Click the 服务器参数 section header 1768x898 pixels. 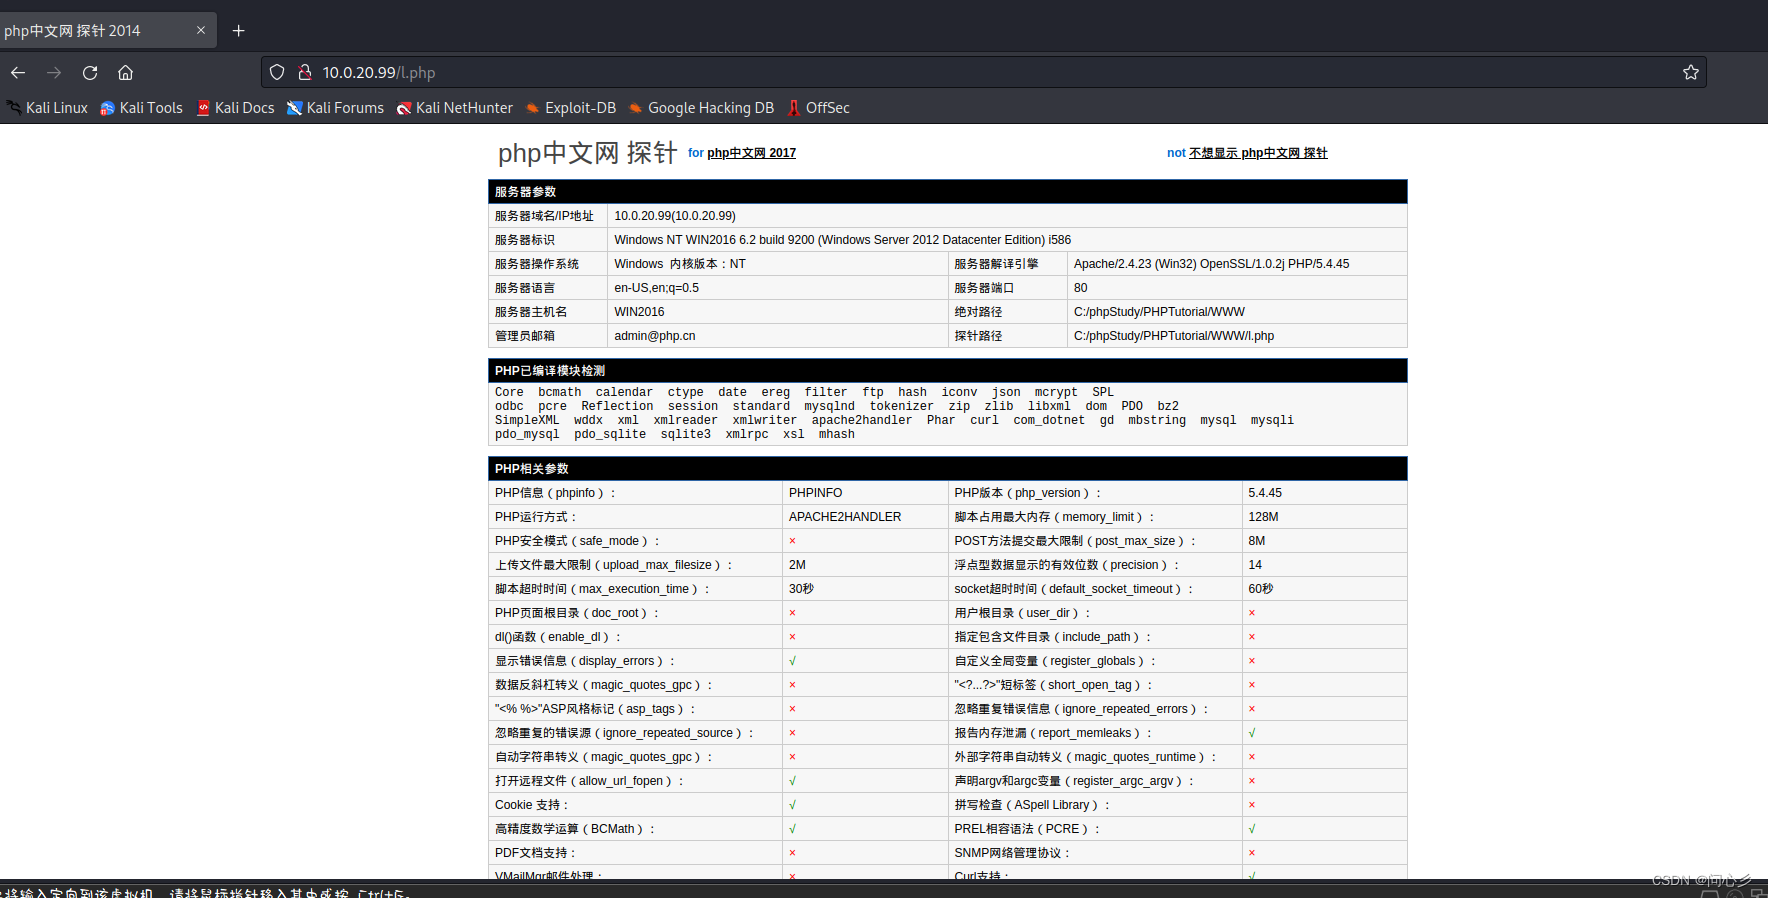(947, 192)
